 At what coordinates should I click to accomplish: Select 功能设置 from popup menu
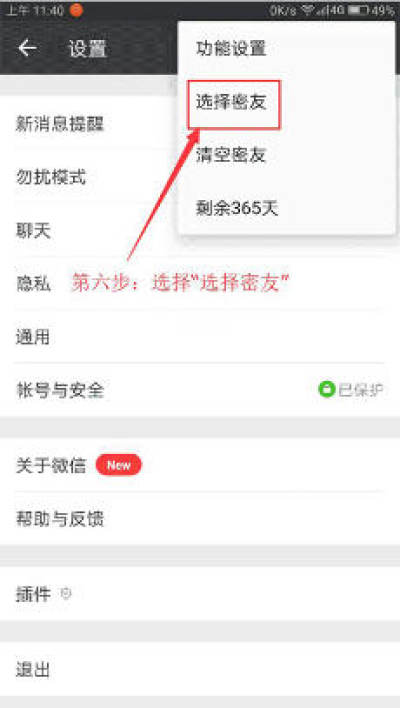pos(287,48)
